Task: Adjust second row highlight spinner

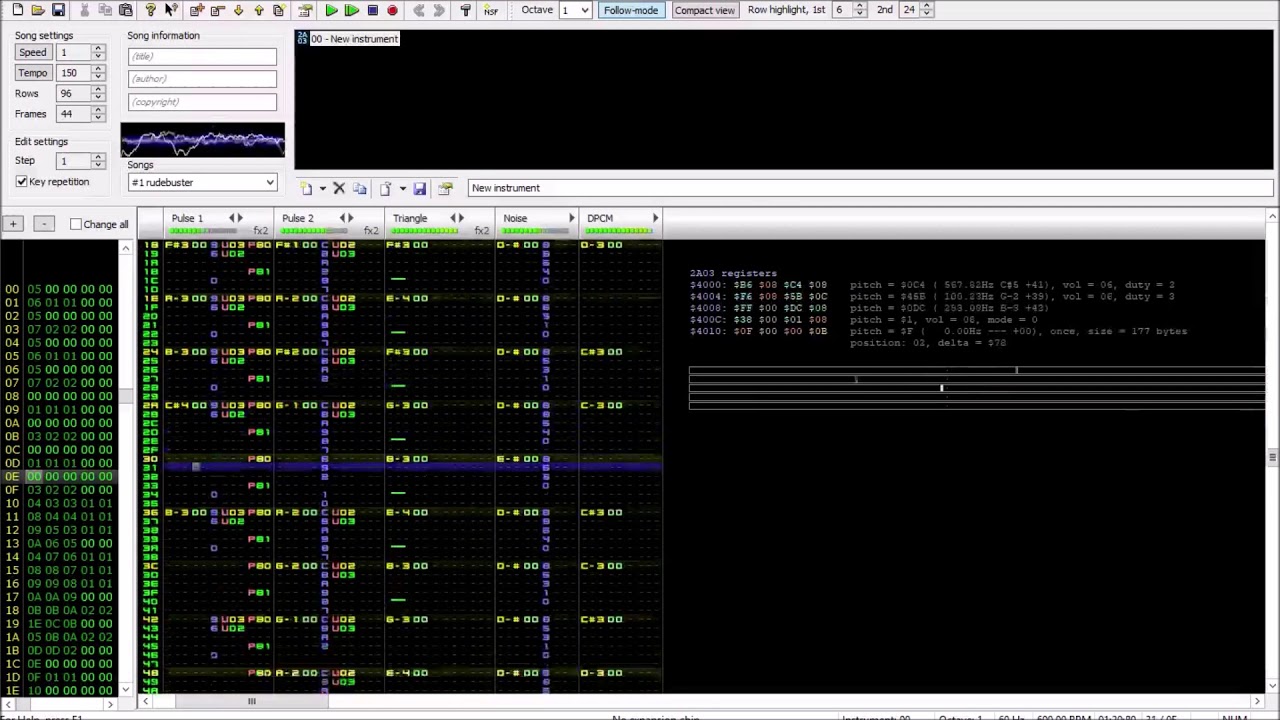Action: 927,10
